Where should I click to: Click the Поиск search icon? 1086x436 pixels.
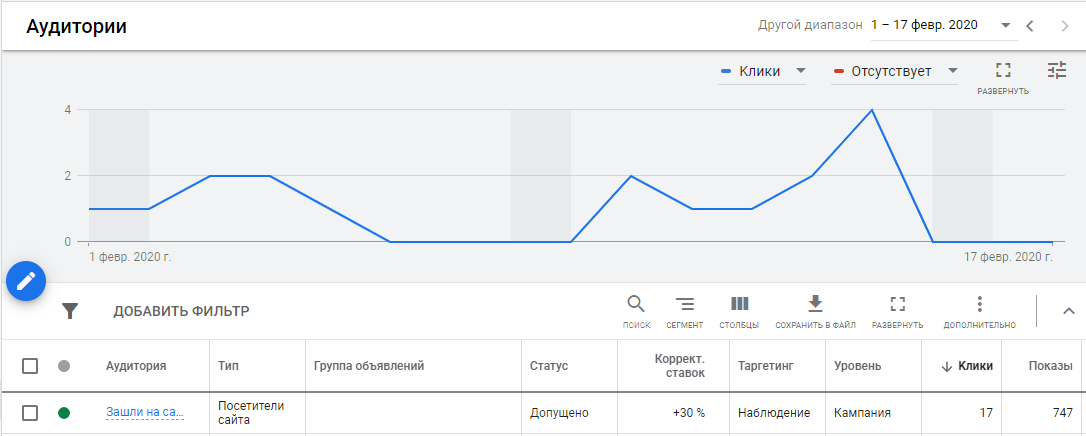pyautogui.click(x=636, y=305)
